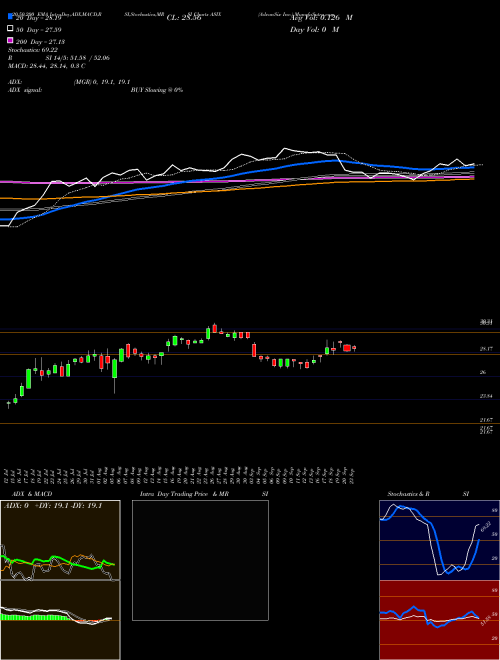
Task: Click the '50 Day - 27.59' legend text
Action: [39, 30]
